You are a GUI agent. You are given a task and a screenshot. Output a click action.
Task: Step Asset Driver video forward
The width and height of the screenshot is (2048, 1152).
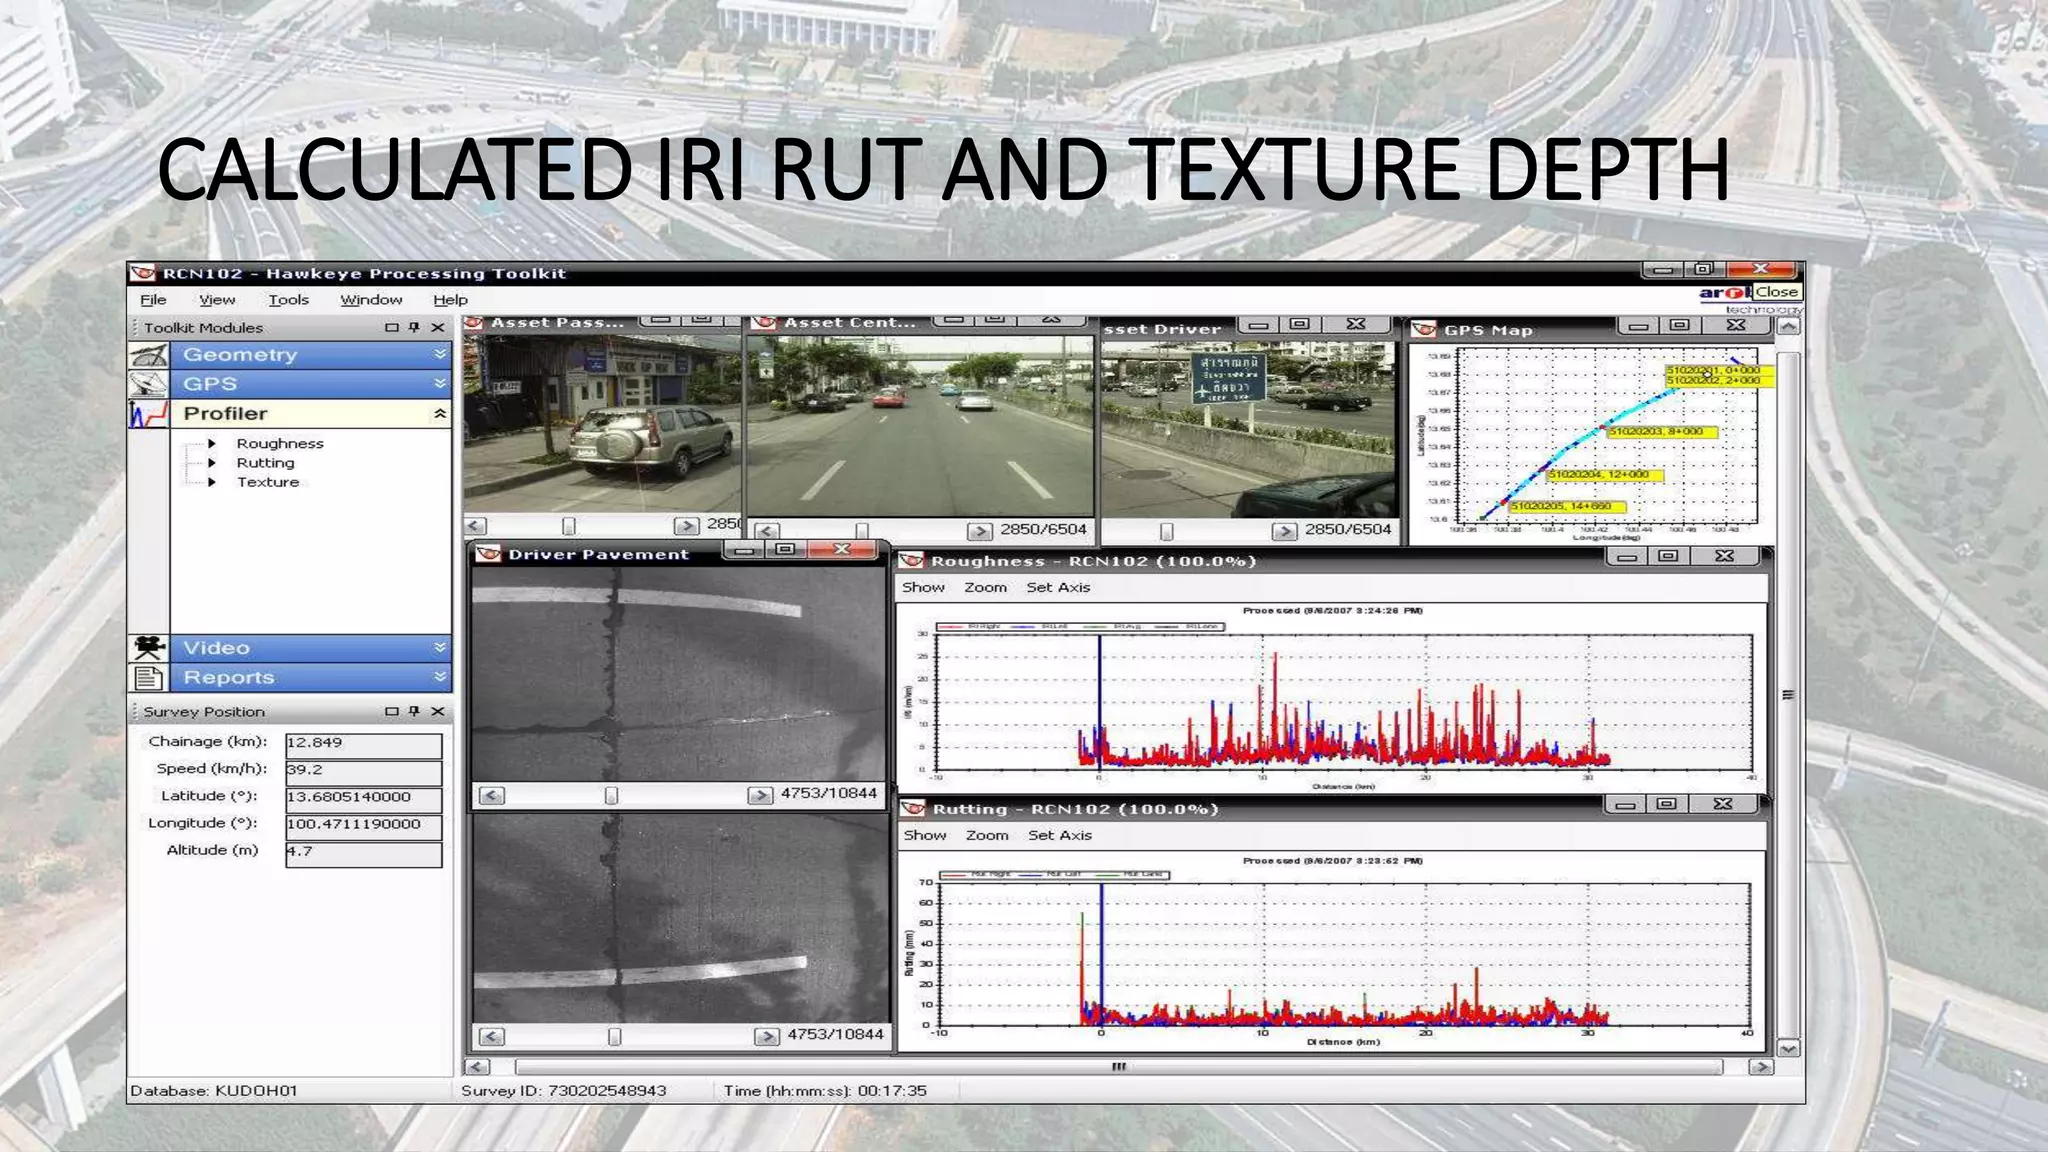coord(1284,531)
